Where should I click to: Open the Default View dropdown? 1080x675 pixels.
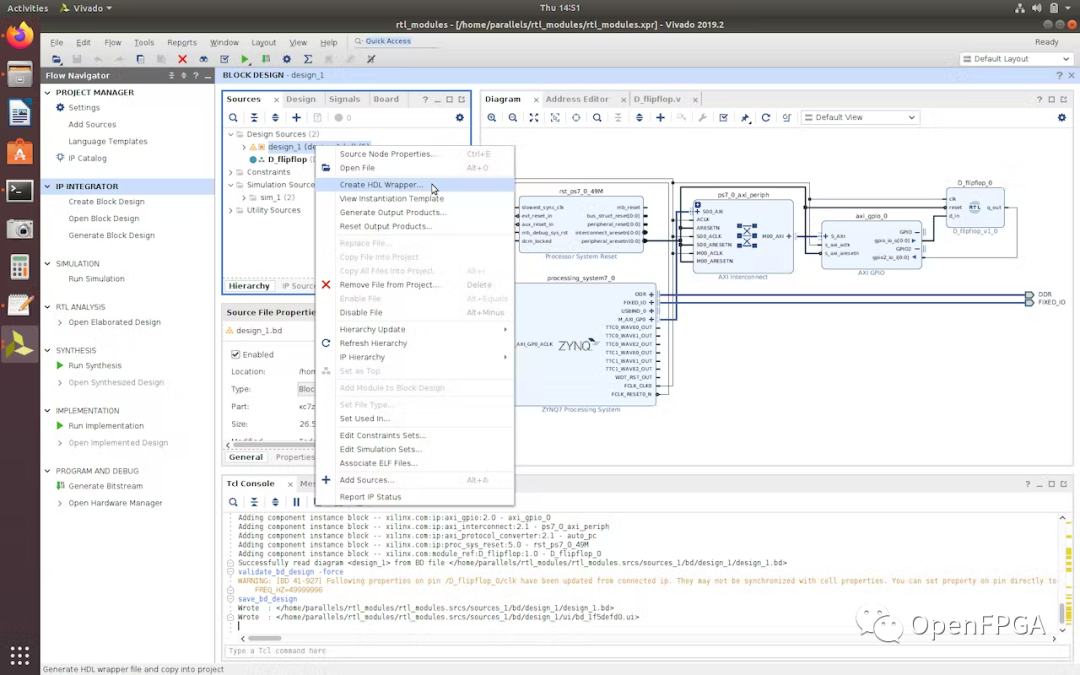coord(860,118)
